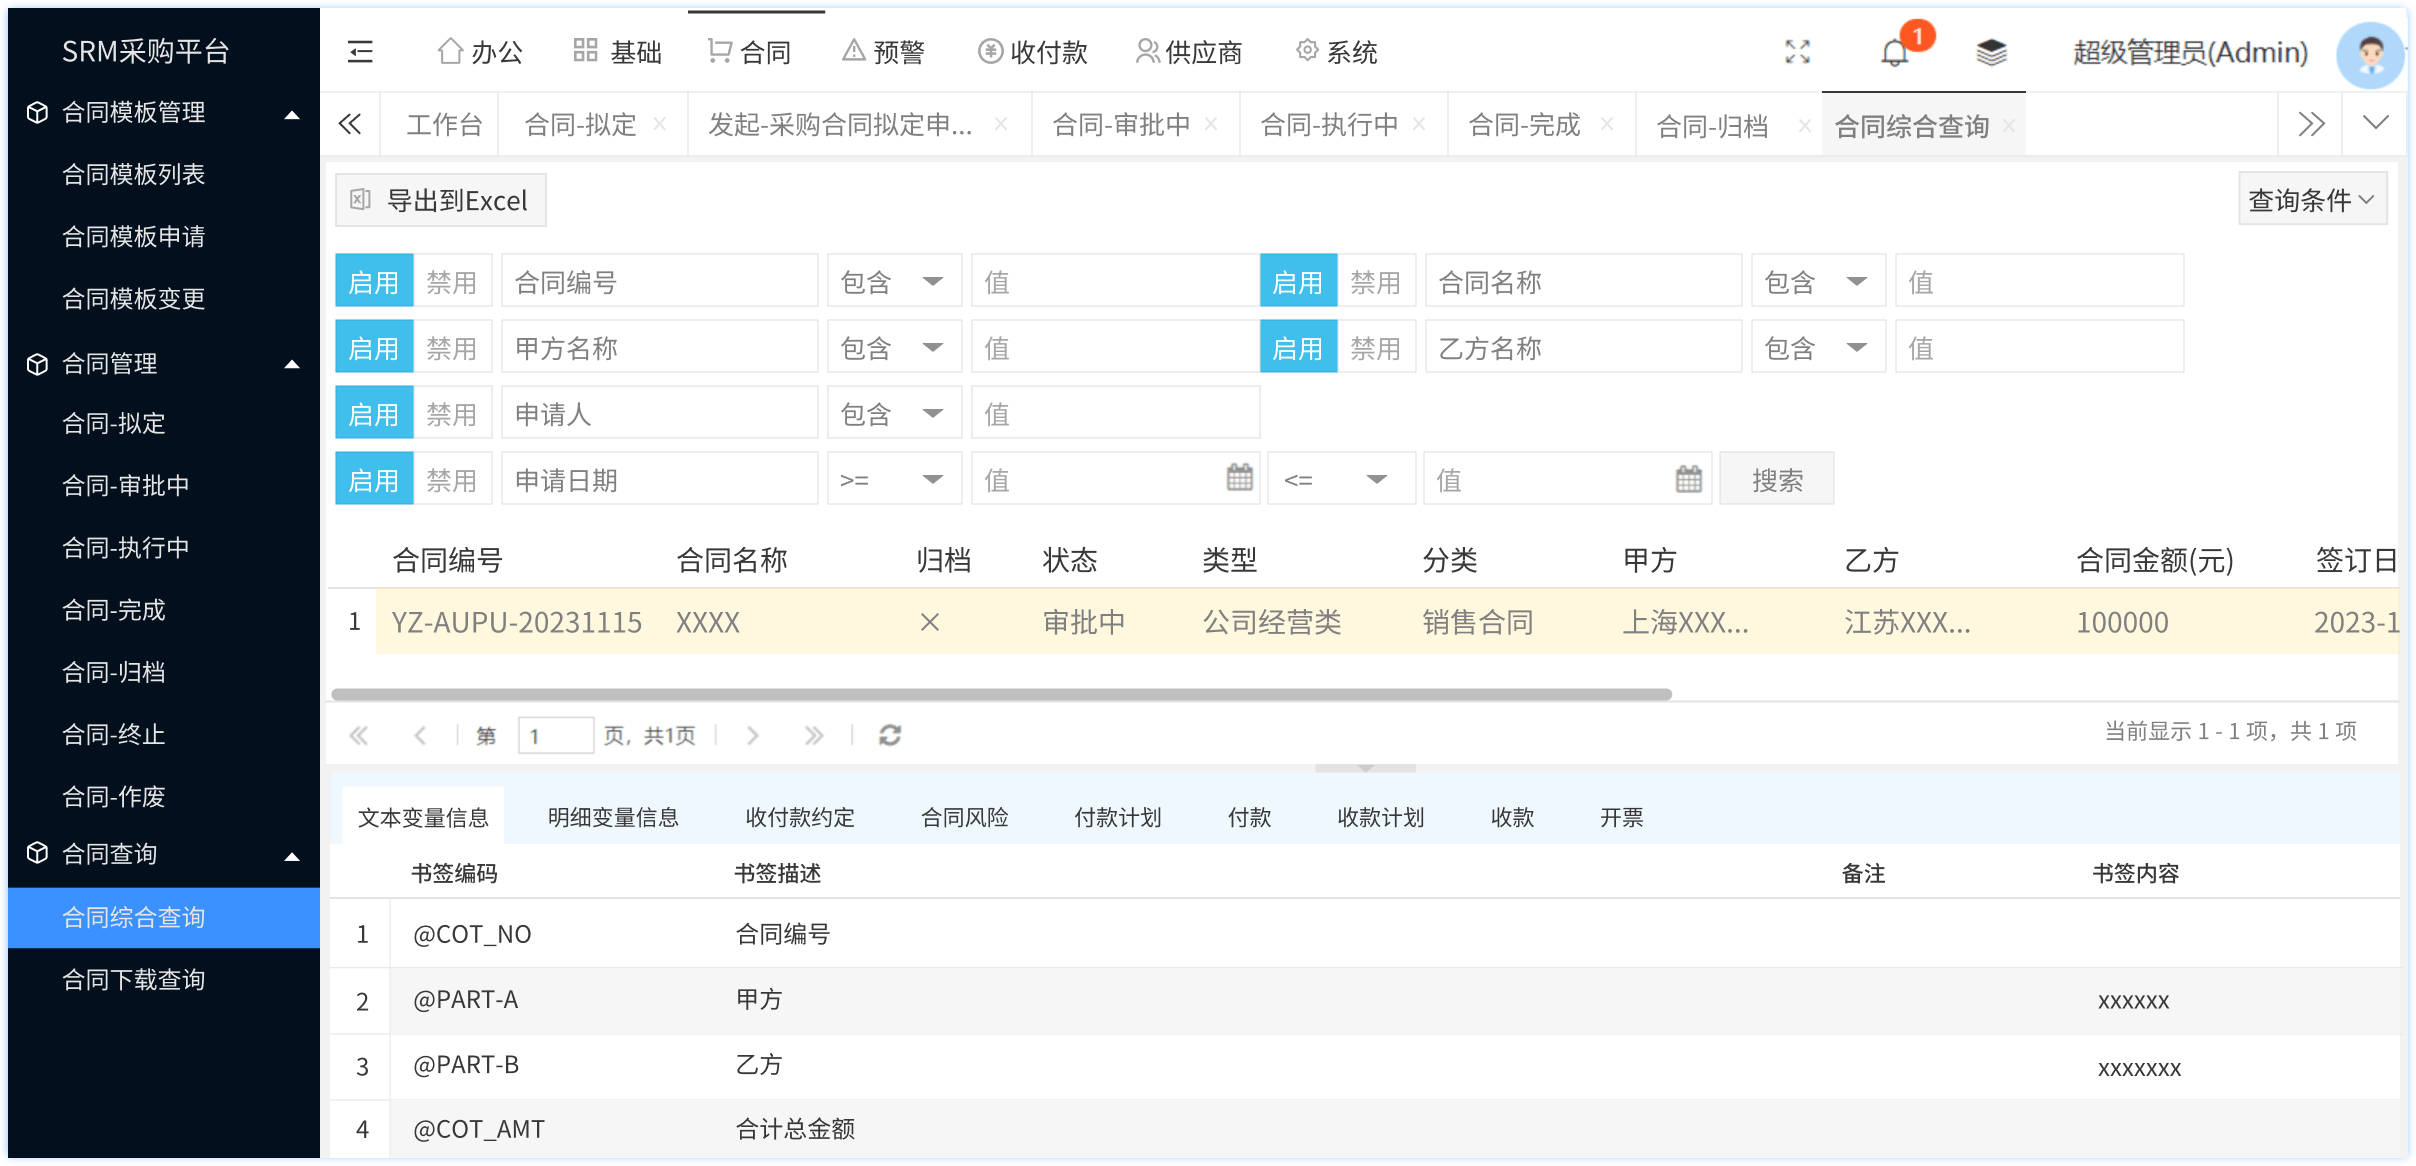
Task: Click the fullscreen expand icon
Action: [x=1797, y=52]
